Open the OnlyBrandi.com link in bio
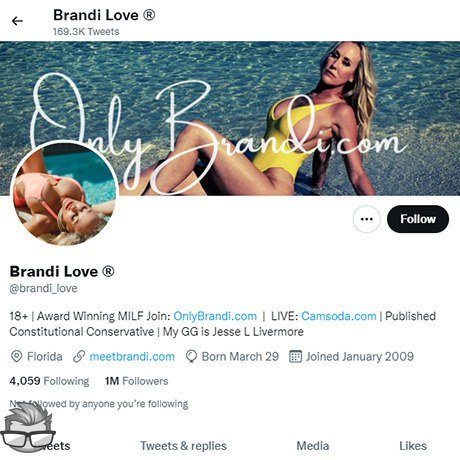This screenshot has width=460, height=460. point(215,316)
